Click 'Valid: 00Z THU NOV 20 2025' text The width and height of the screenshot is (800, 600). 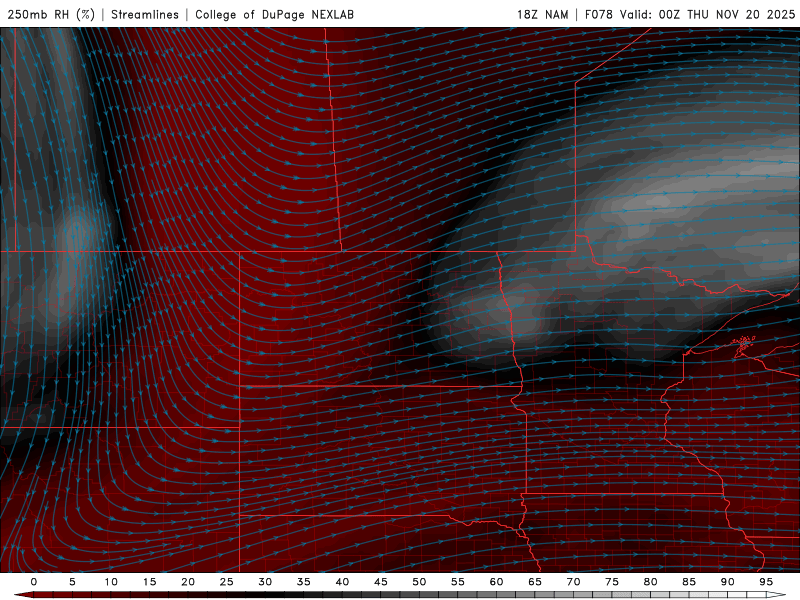707,14
